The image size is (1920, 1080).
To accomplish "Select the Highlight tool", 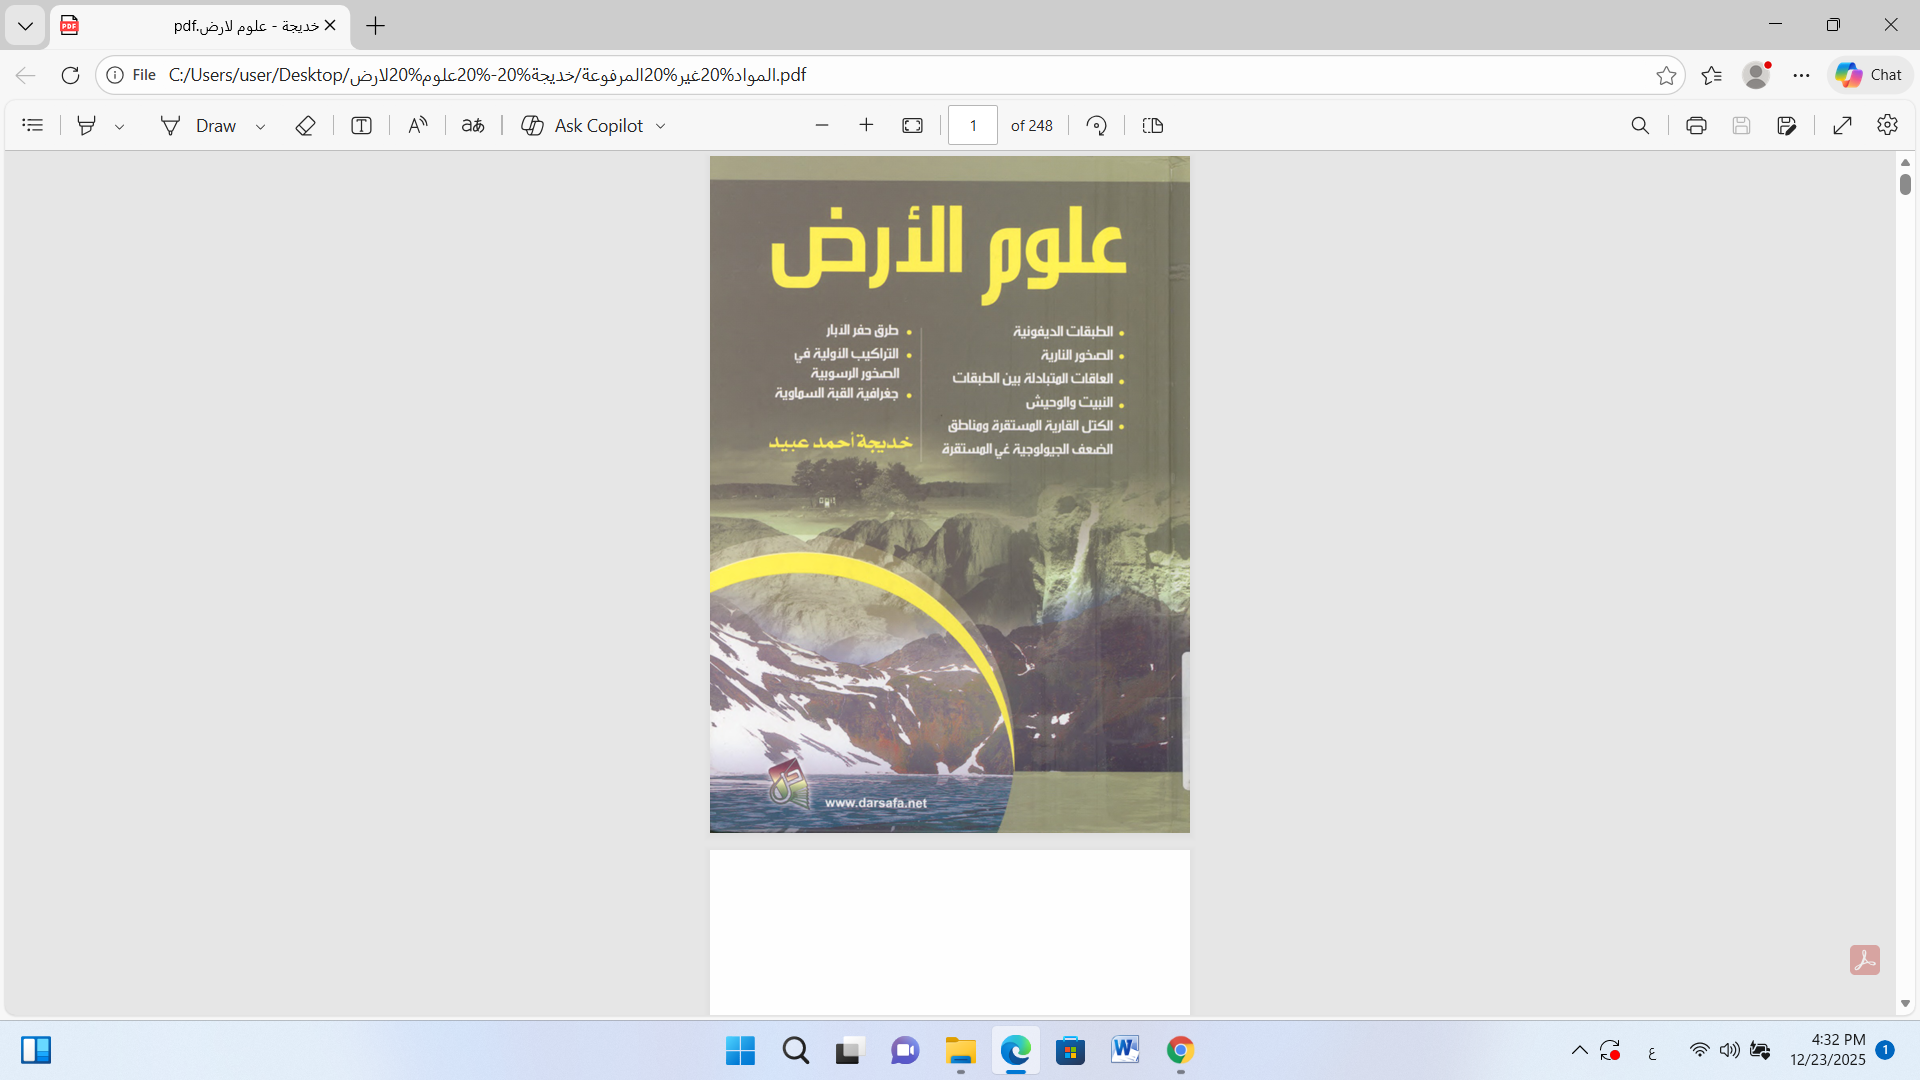I will [x=87, y=125].
